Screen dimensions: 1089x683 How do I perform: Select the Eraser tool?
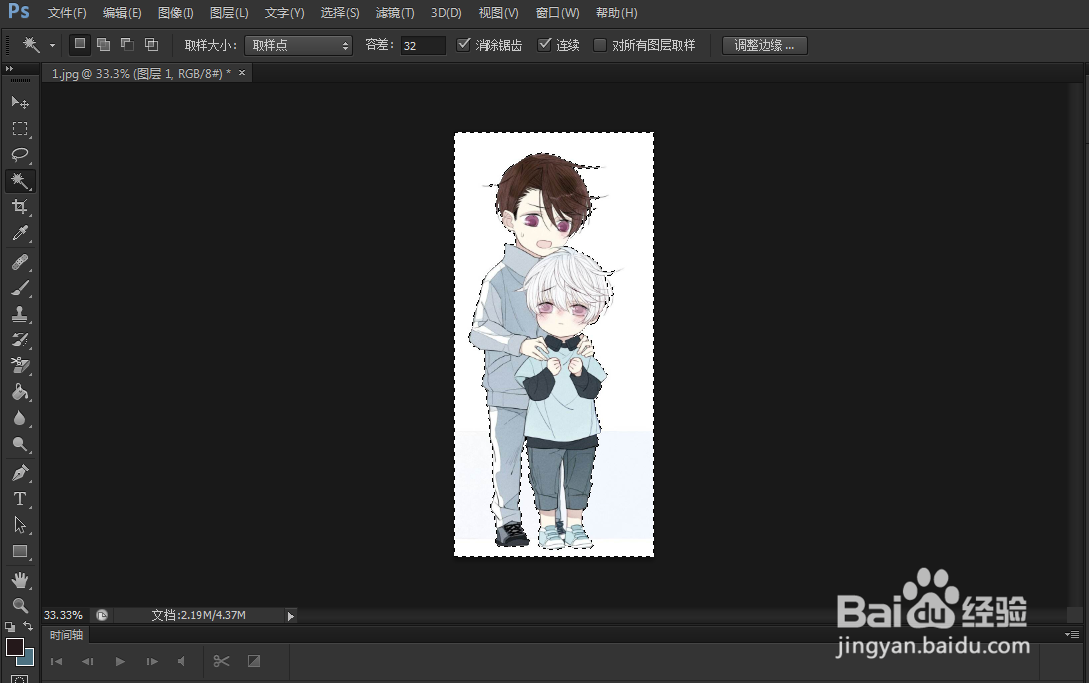click(x=19, y=365)
